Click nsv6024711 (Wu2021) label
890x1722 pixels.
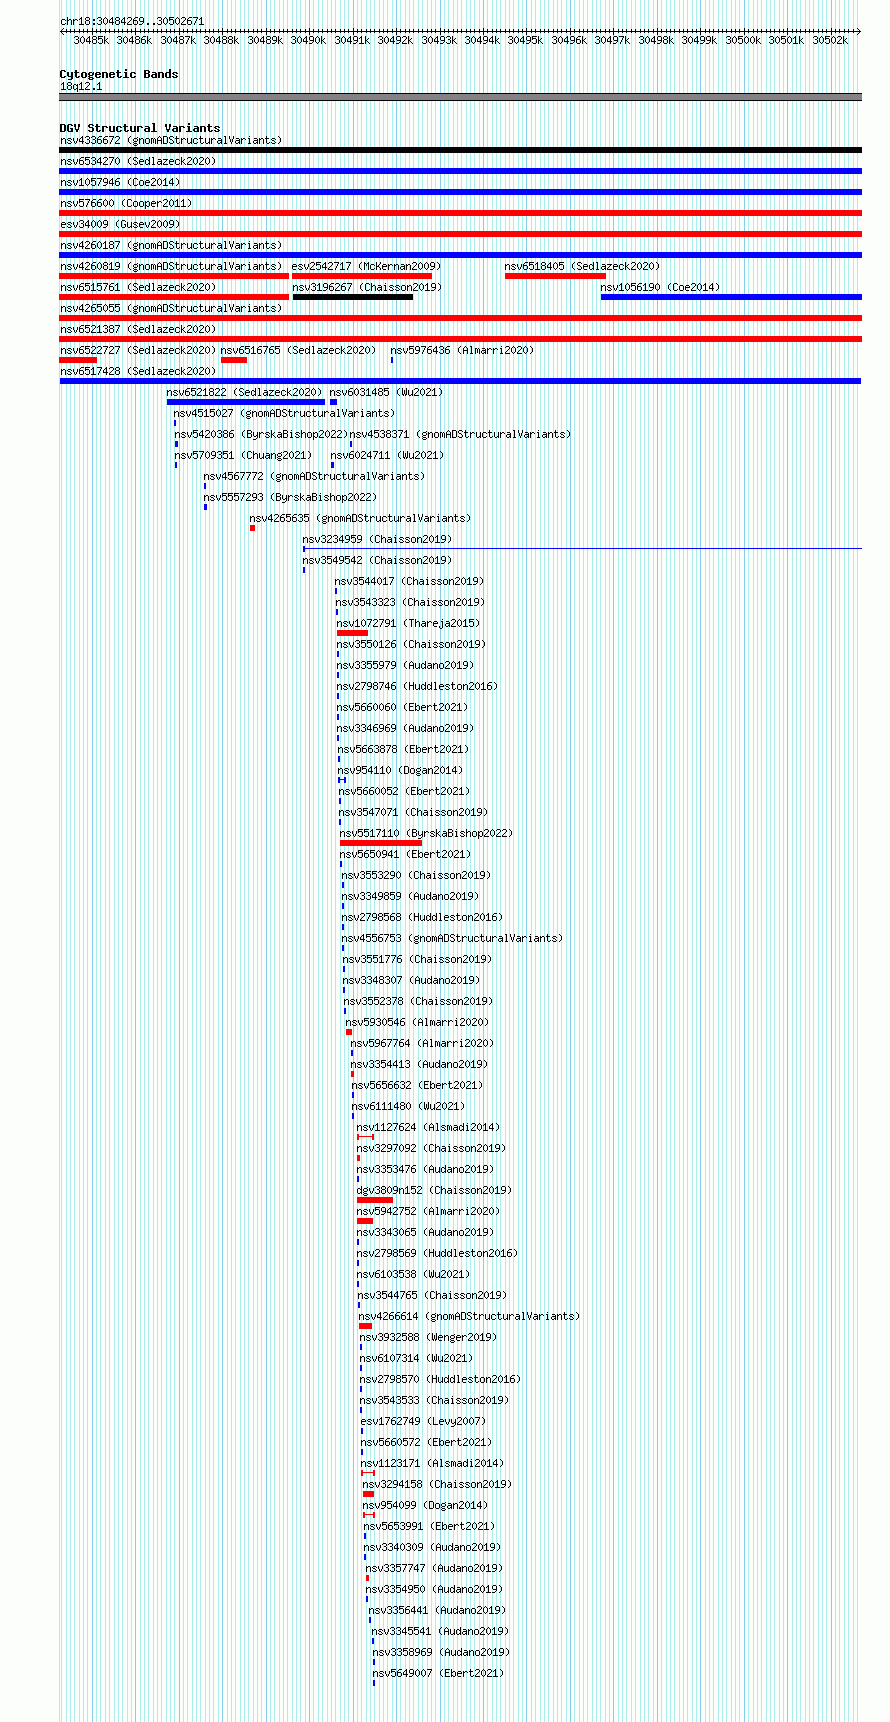coord(388,455)
